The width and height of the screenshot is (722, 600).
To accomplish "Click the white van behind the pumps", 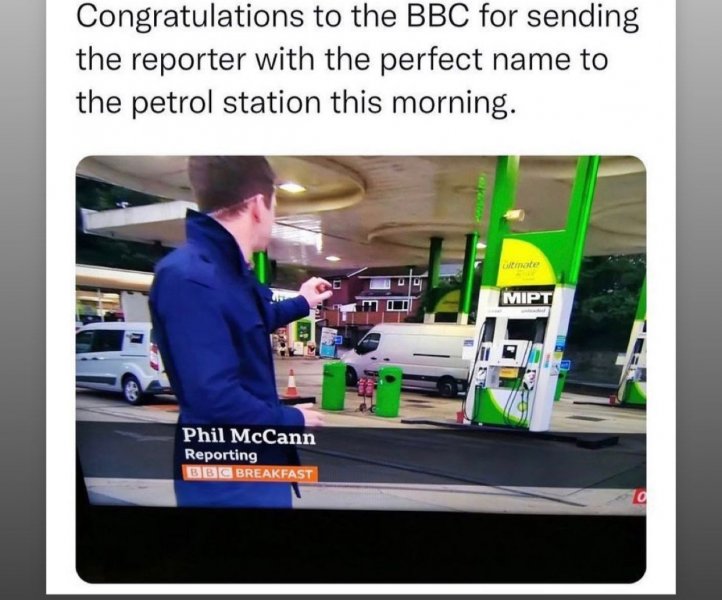I will [x=410, y=357].
